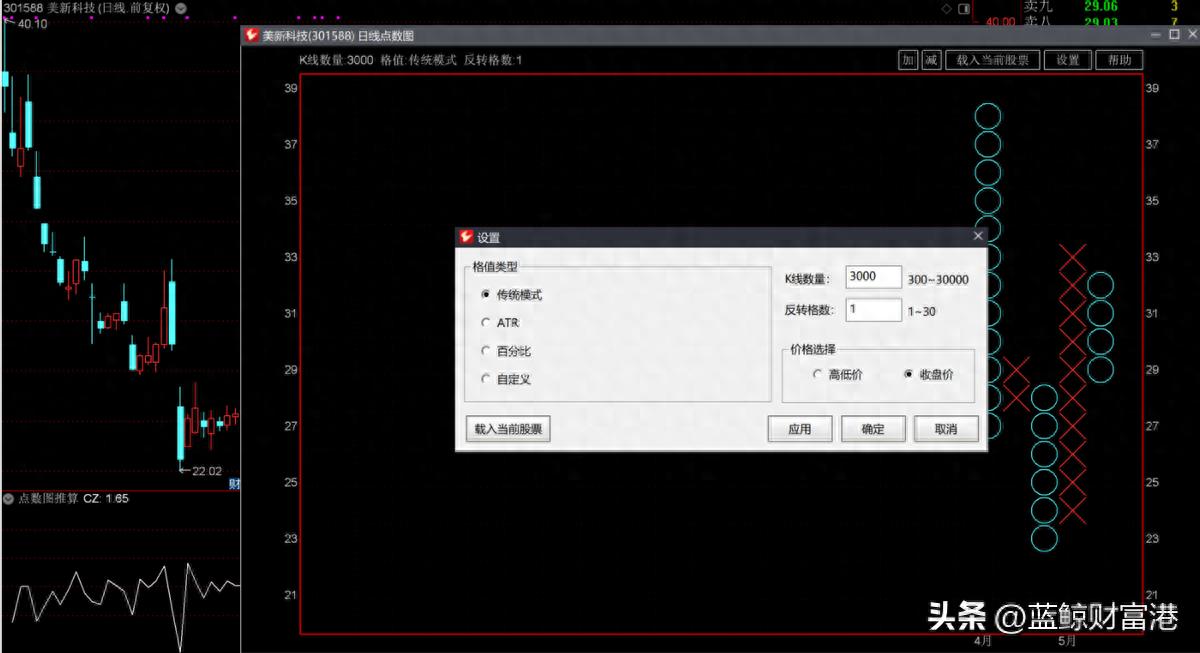
Task: Select 高低价 as the price choice
Action: click(x=818, y=373)
